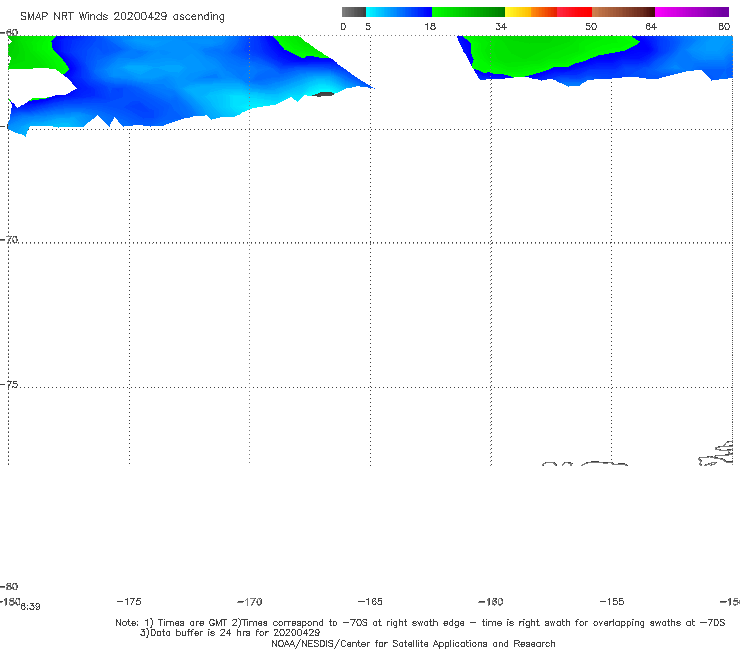Click the color bar label '34'
This screenshot has height=650, width=740.
coord(501,26)
